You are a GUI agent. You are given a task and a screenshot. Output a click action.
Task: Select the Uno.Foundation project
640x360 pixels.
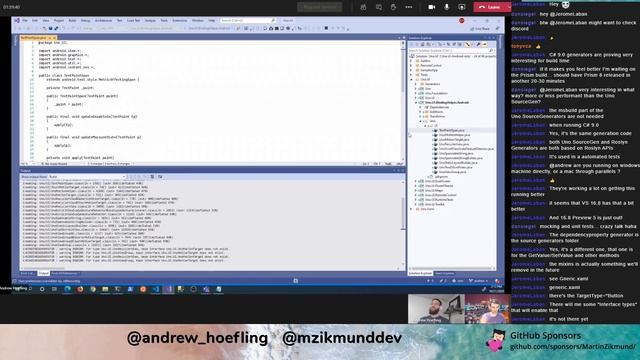[x=436, y=93]
